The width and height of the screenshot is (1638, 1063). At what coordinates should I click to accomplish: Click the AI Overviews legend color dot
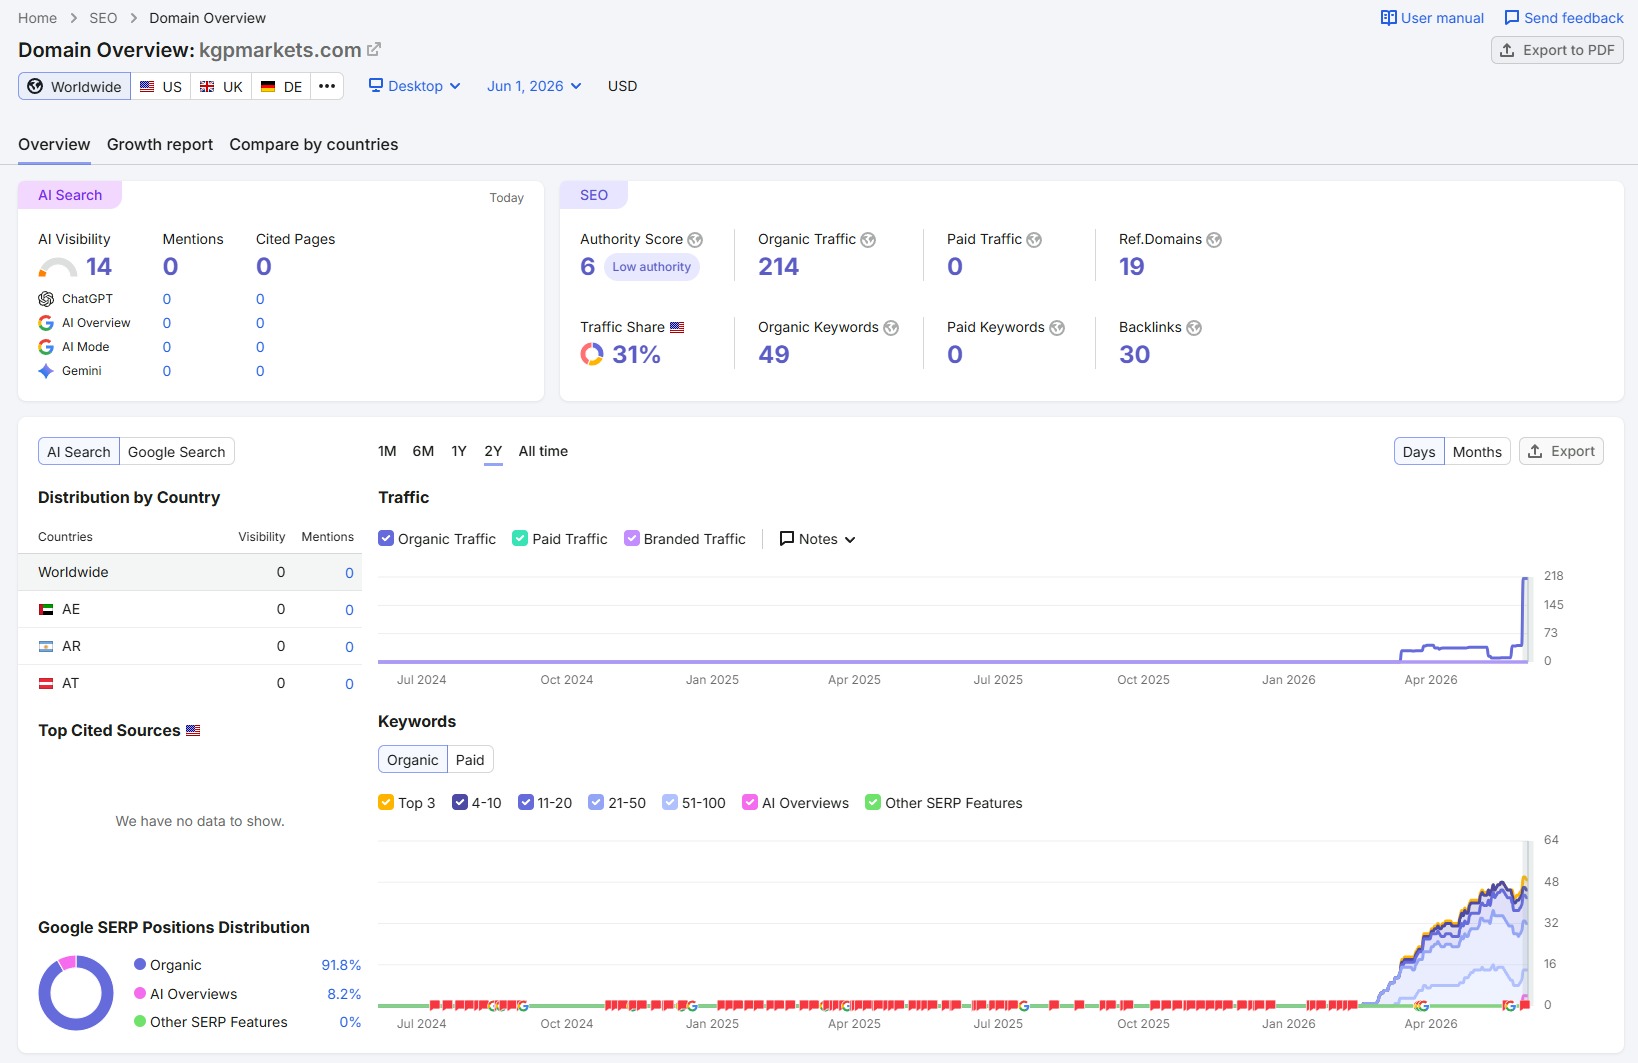coord(140,993)
